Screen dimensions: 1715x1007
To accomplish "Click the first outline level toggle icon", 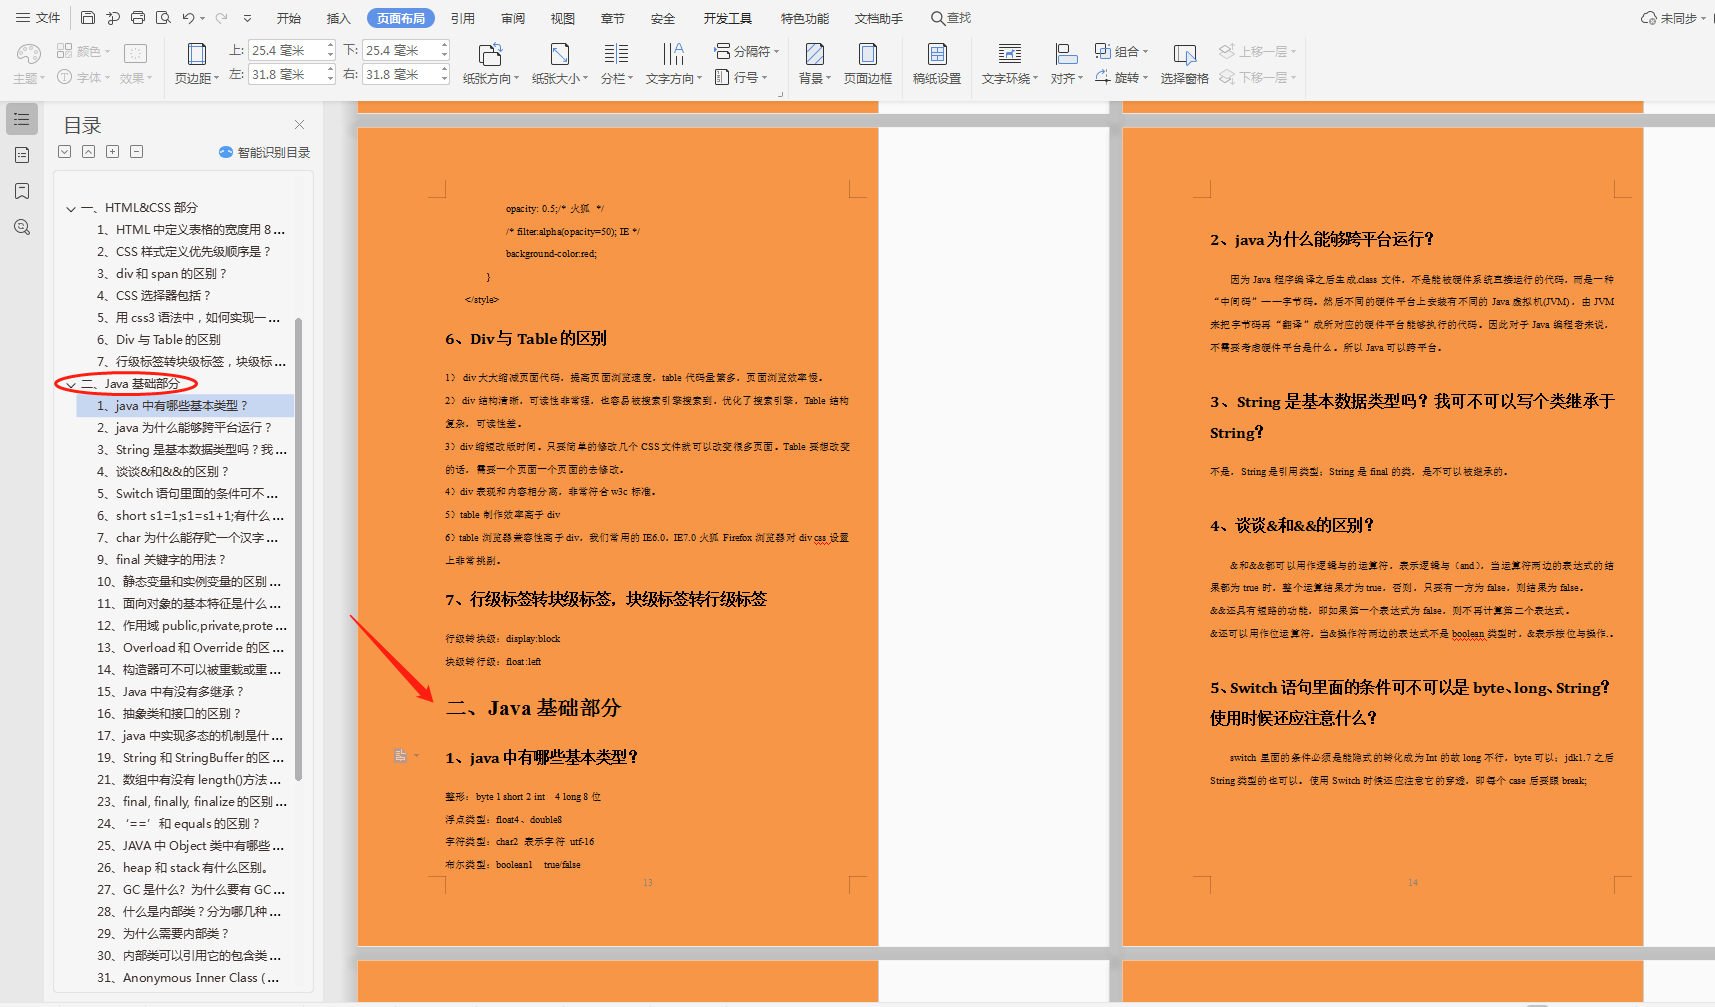I will (x=65, y=152).
